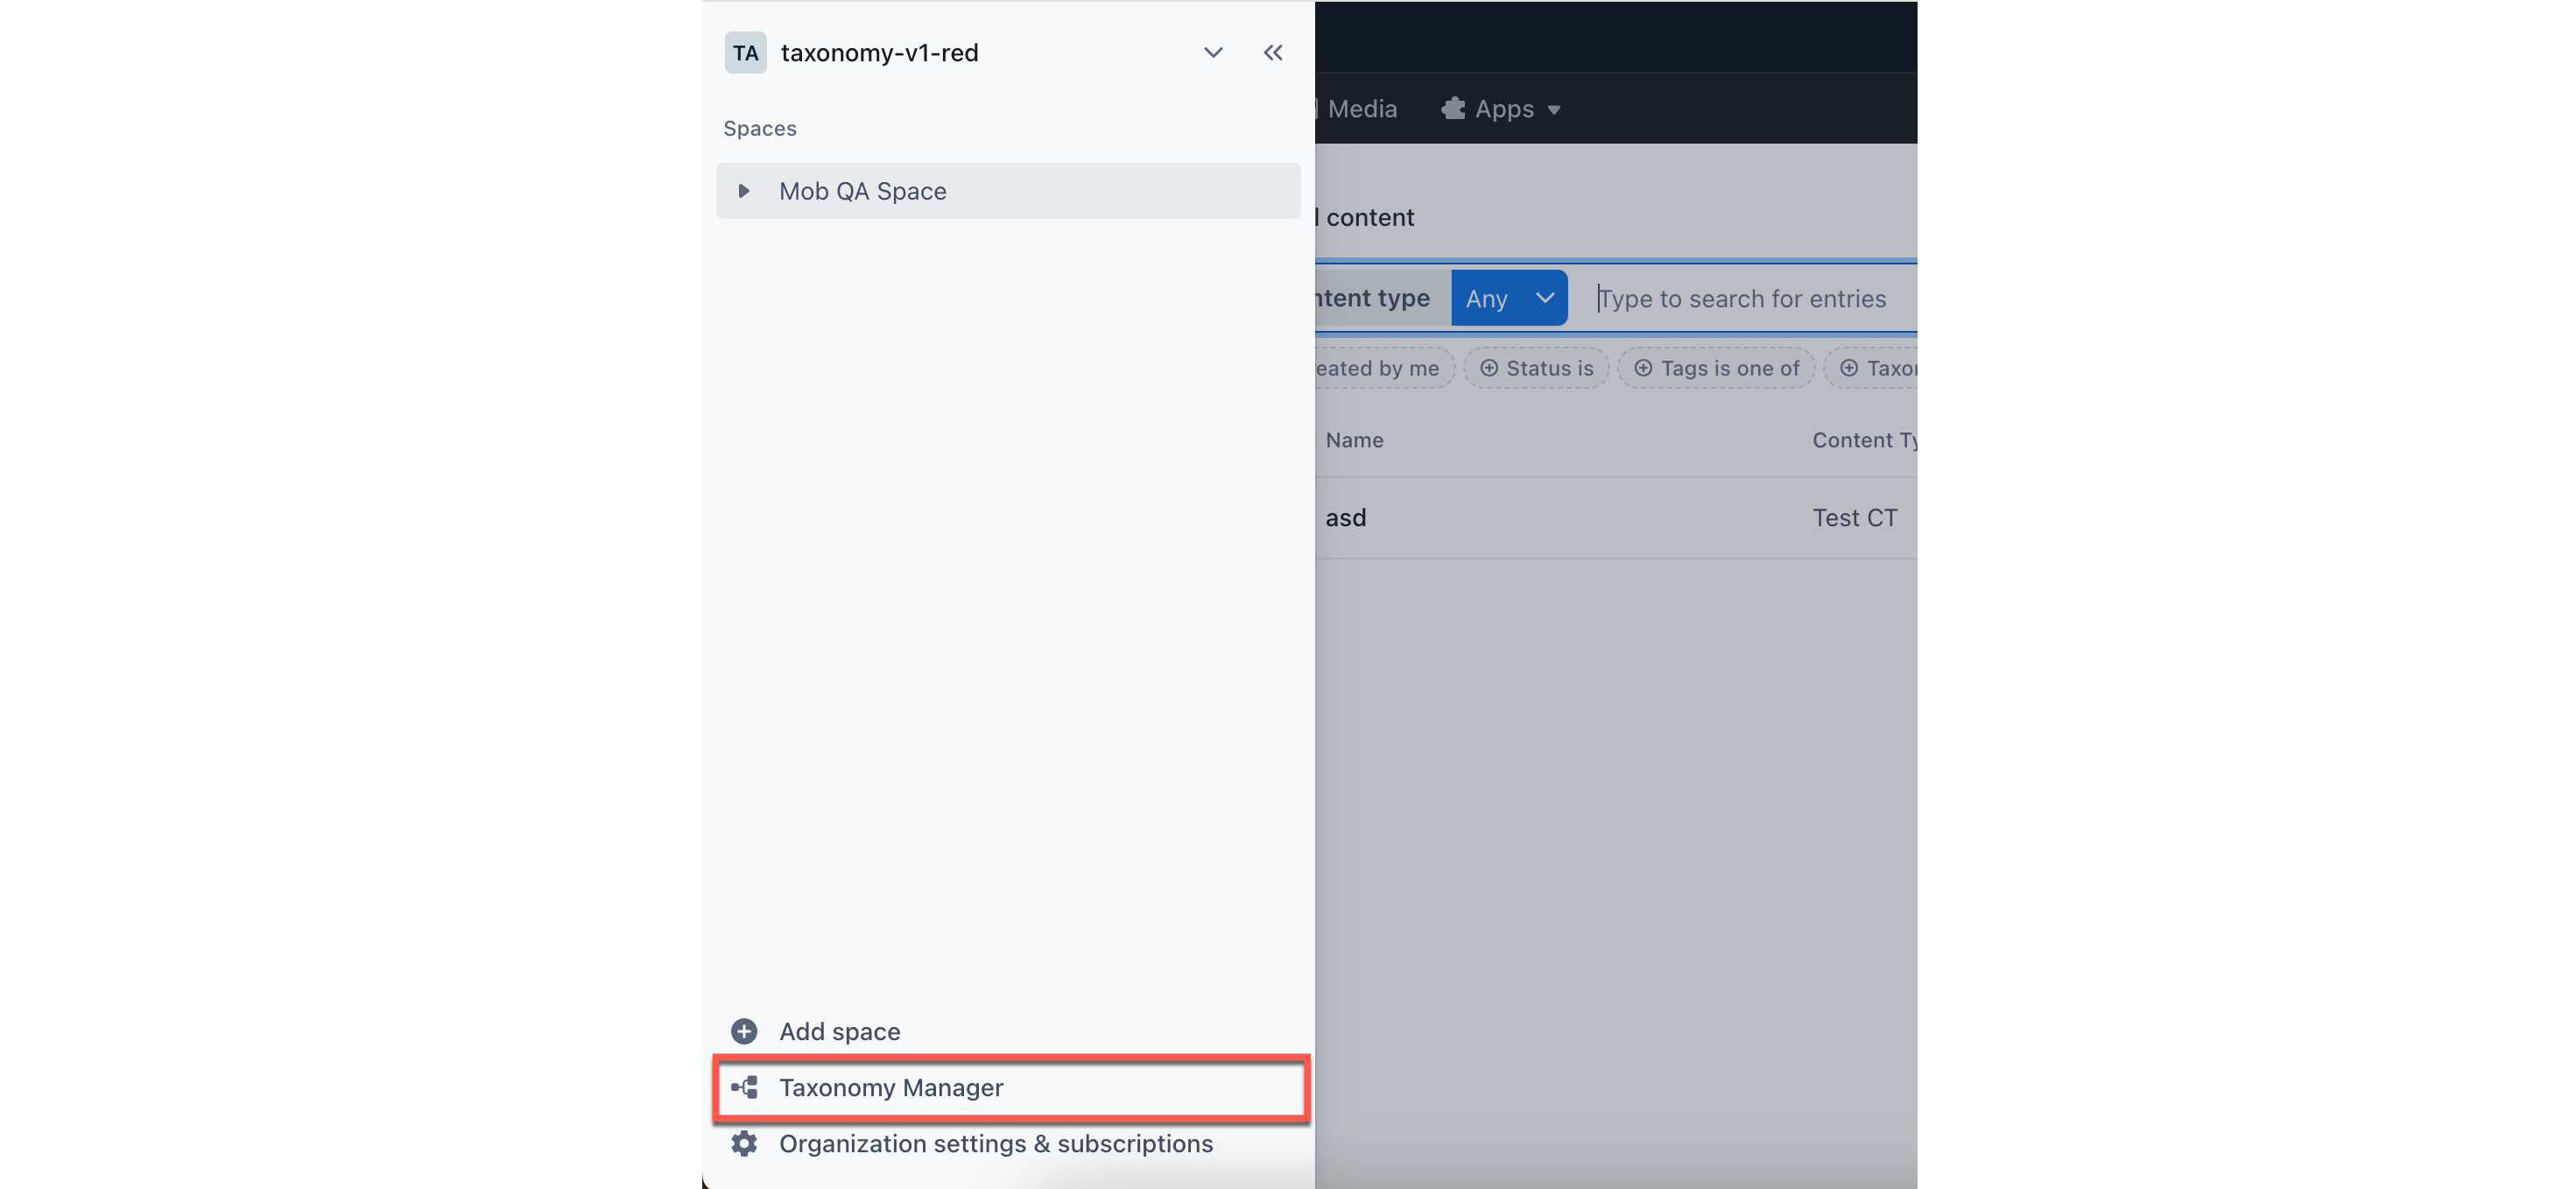Open the taxonomy-v1-red organization dropdown chevron
The image size is (2576, 1189).
(1213, 53)
